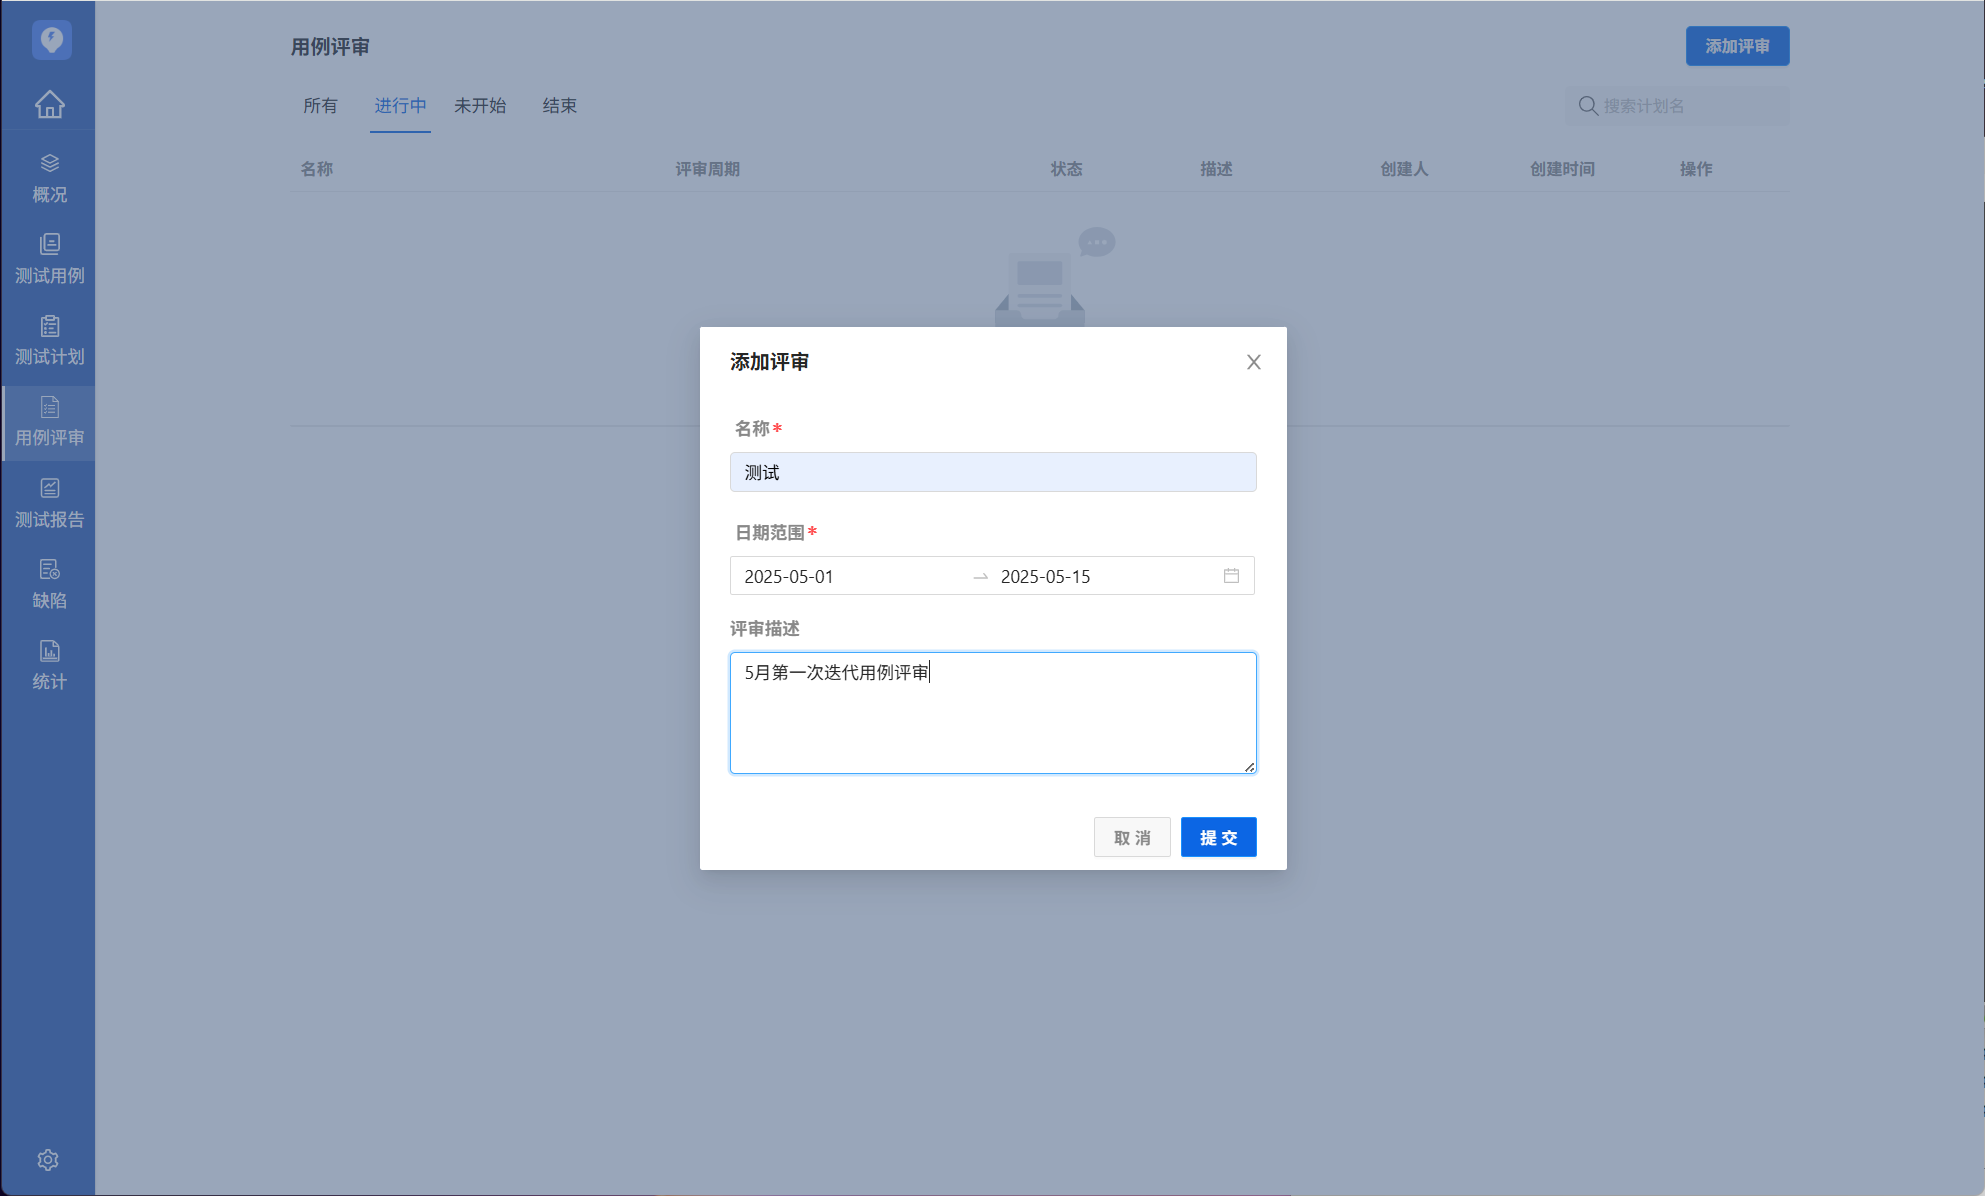Click the 名称 name input field
1985x1196 pixels.
[992, 472]
